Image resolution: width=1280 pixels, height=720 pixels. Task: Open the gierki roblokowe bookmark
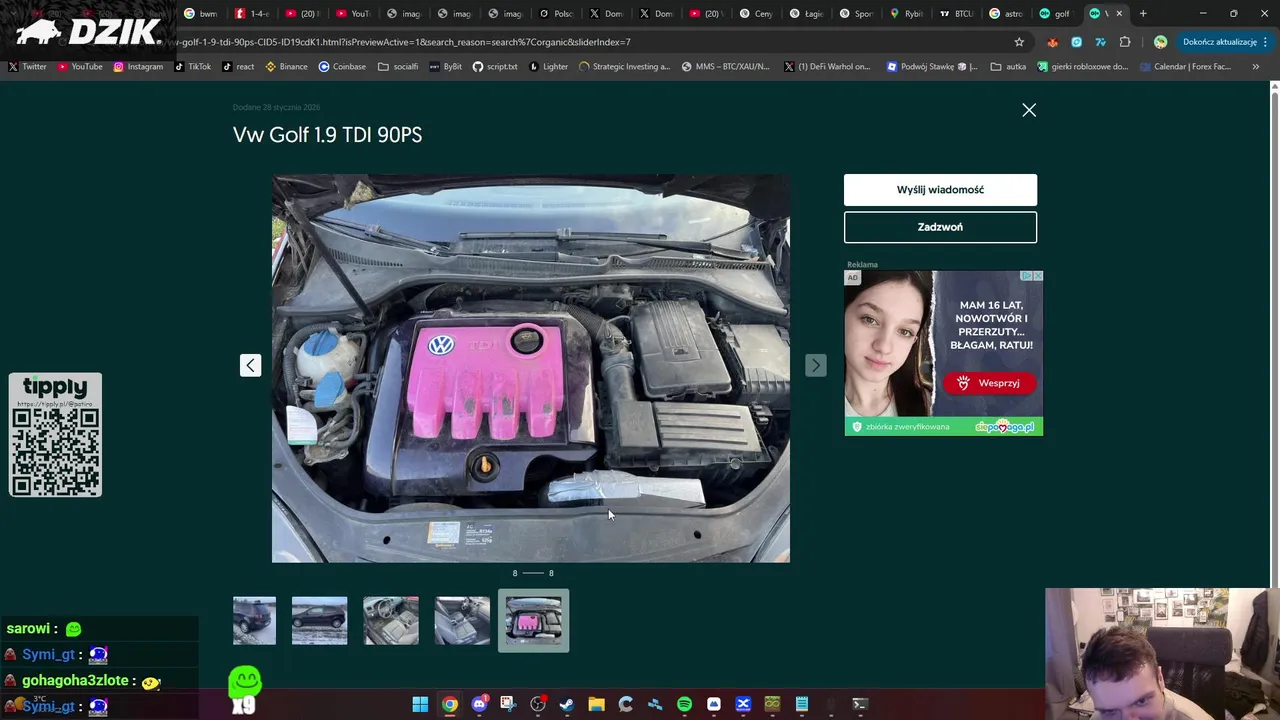click(1083, 67)
